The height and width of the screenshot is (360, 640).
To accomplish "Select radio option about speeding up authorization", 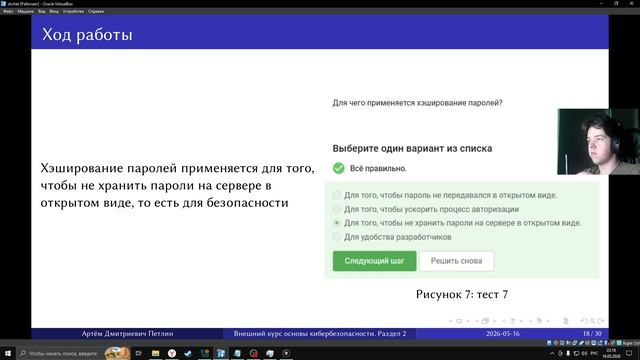I will tap(337, 209).
